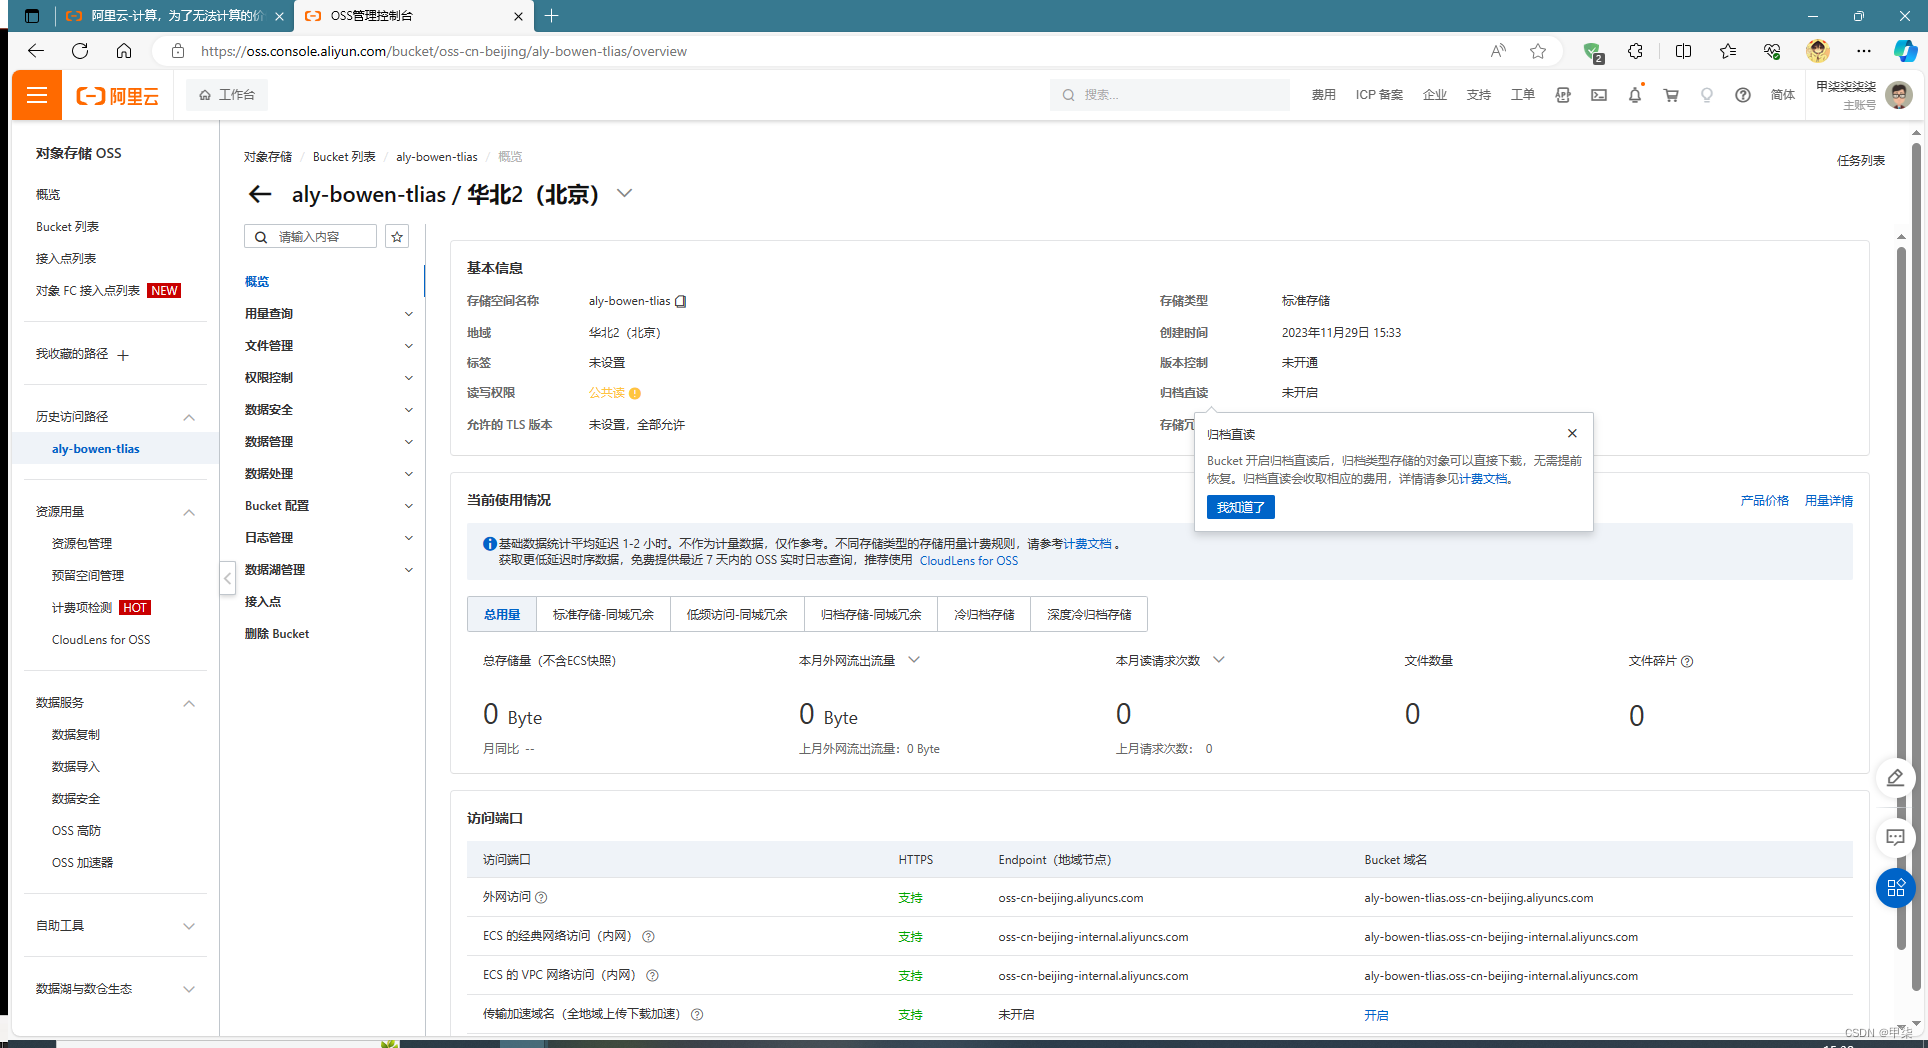
Task: Open the 产品价格 link
Action: pyautogui.click(x=1764, y=501)
